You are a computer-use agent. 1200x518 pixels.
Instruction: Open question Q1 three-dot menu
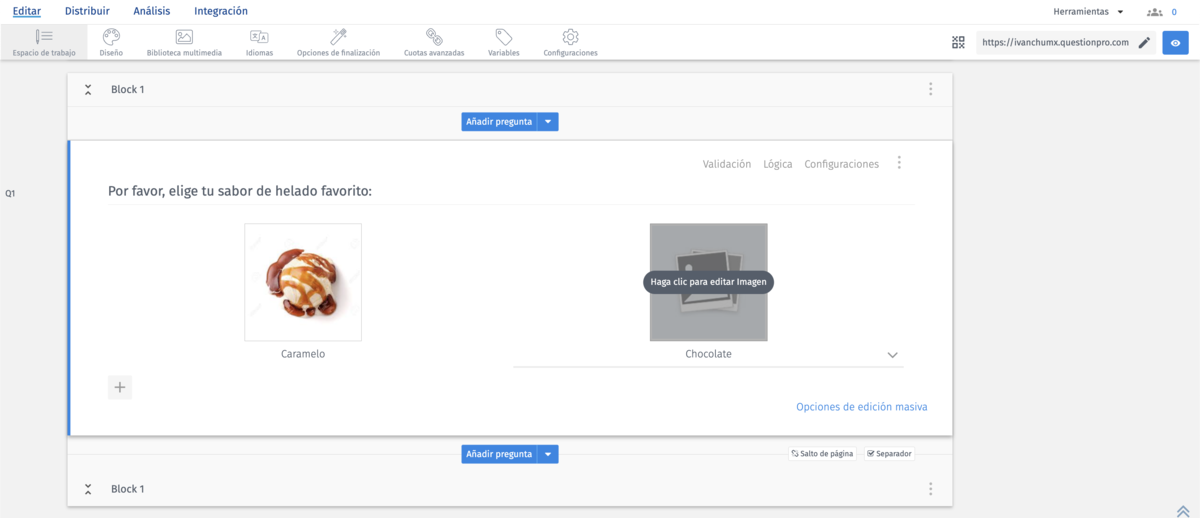899,162
